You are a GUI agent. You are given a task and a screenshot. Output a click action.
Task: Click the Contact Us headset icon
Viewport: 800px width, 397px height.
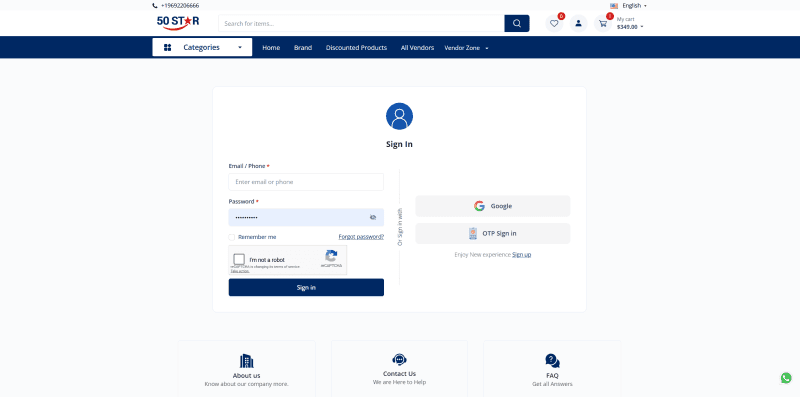pyautogui.click(x=399, y=360)
